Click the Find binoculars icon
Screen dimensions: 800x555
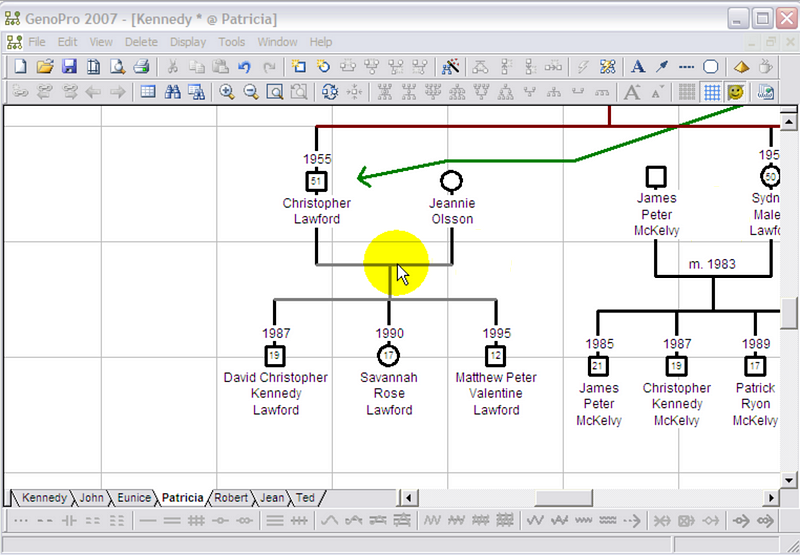pos(172,92)
